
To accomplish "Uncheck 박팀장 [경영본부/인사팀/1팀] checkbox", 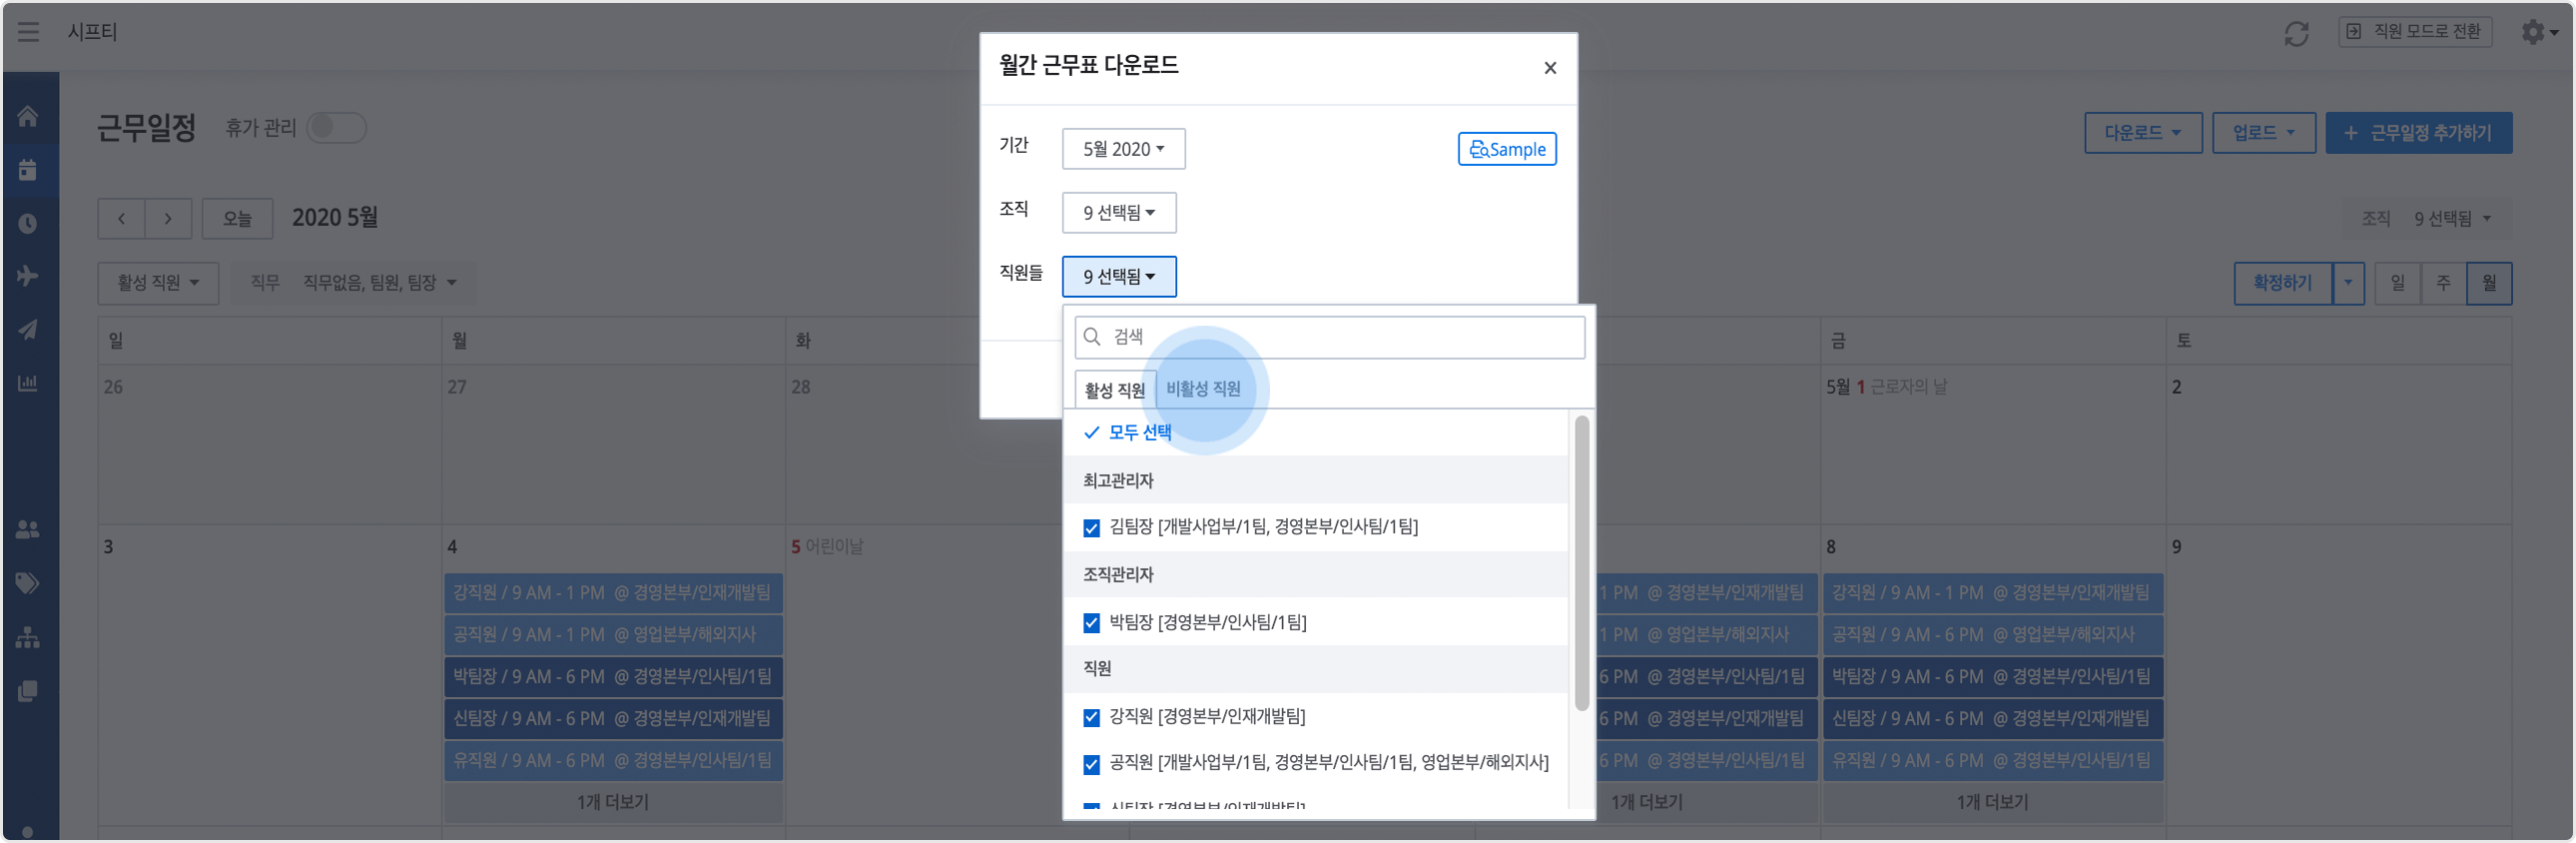I will click(x=1091, y=623).
